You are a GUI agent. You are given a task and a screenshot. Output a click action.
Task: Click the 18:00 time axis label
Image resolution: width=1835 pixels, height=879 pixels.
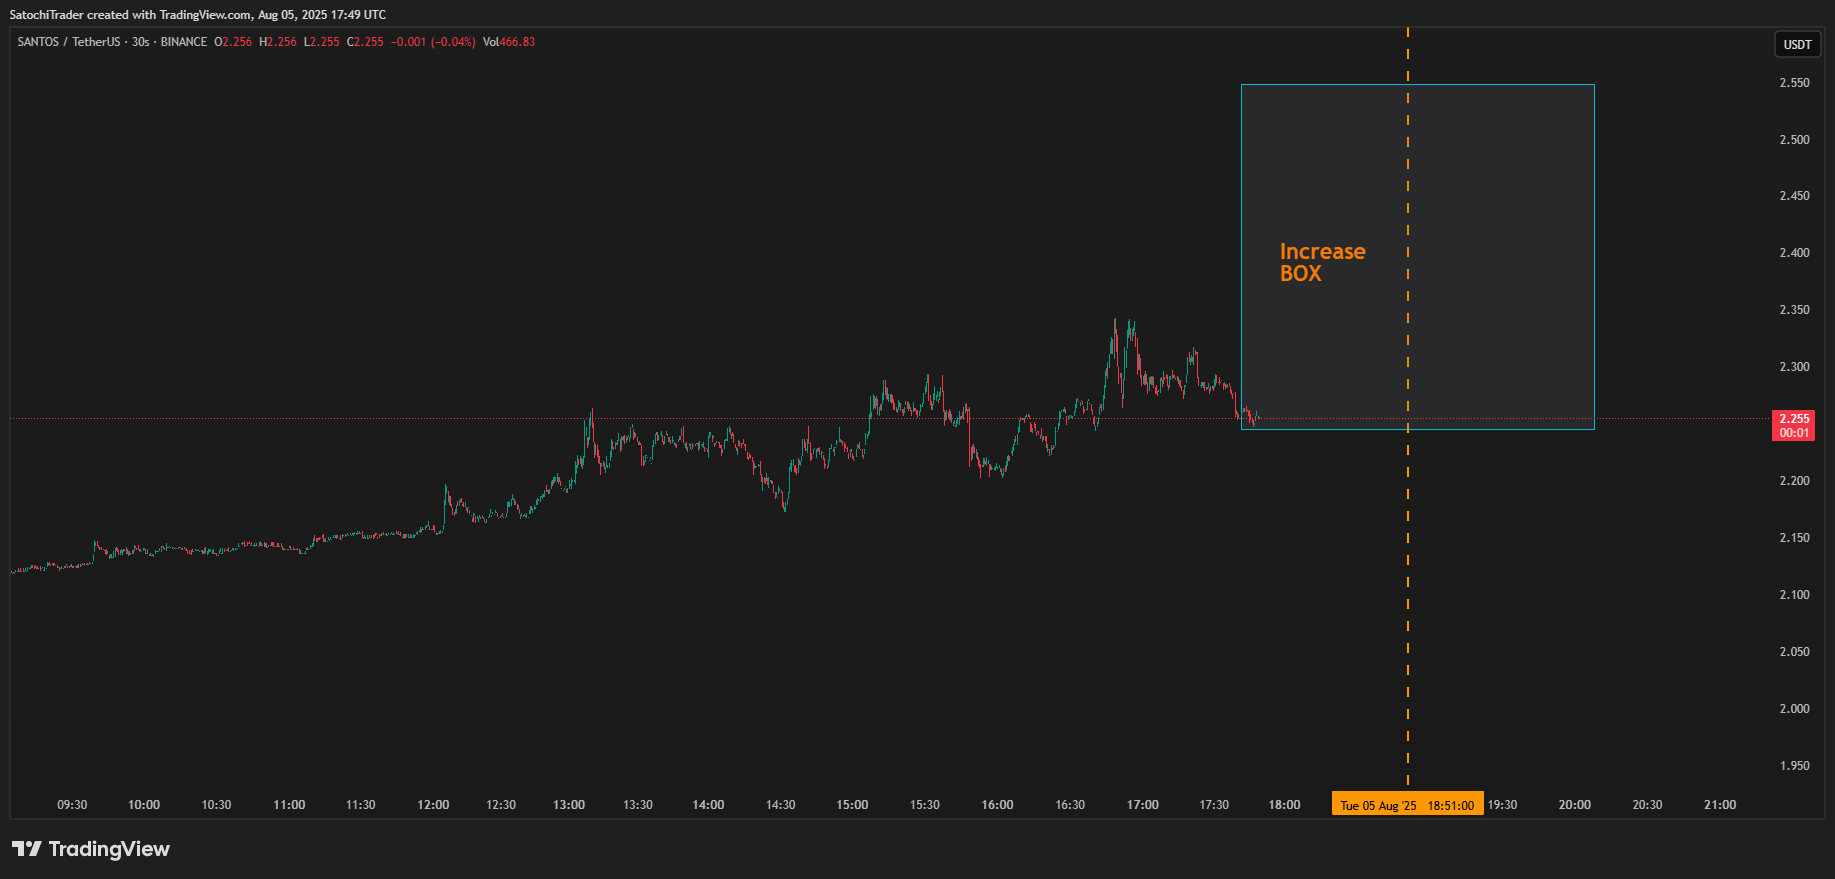pyautogui.click(x=1284, y=805)
